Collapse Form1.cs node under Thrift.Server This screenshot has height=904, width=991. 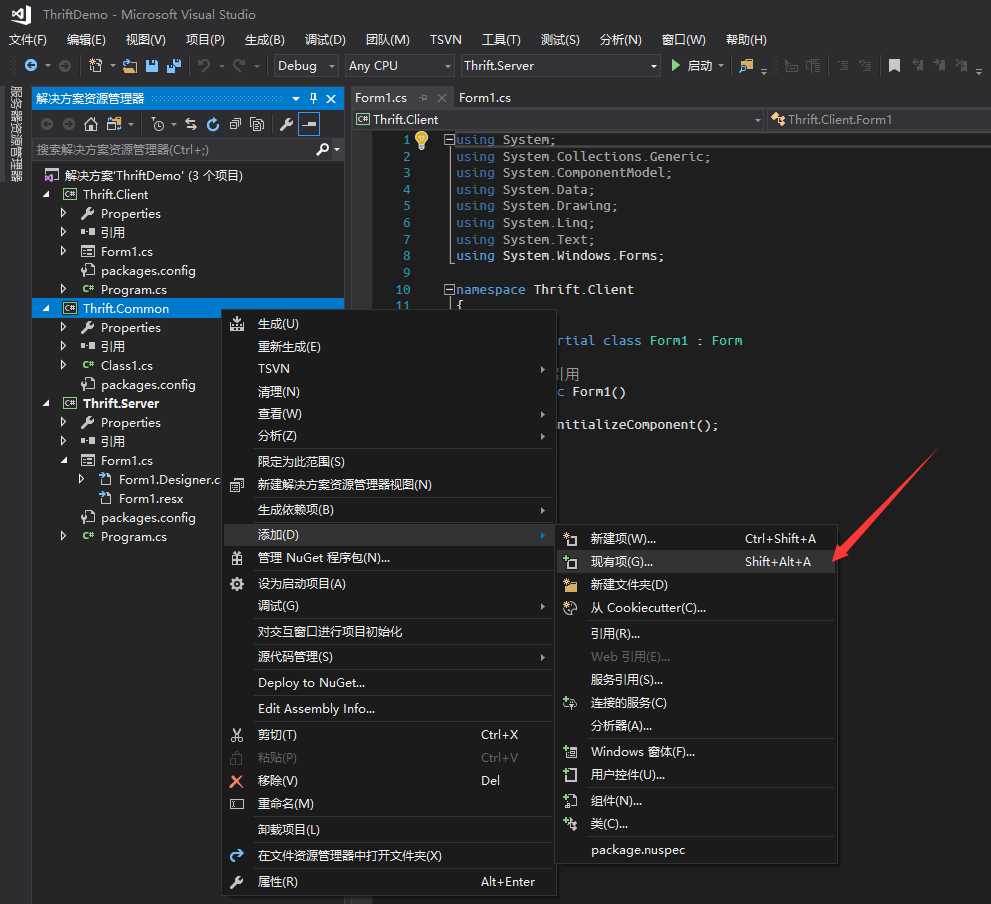point(64,460)
